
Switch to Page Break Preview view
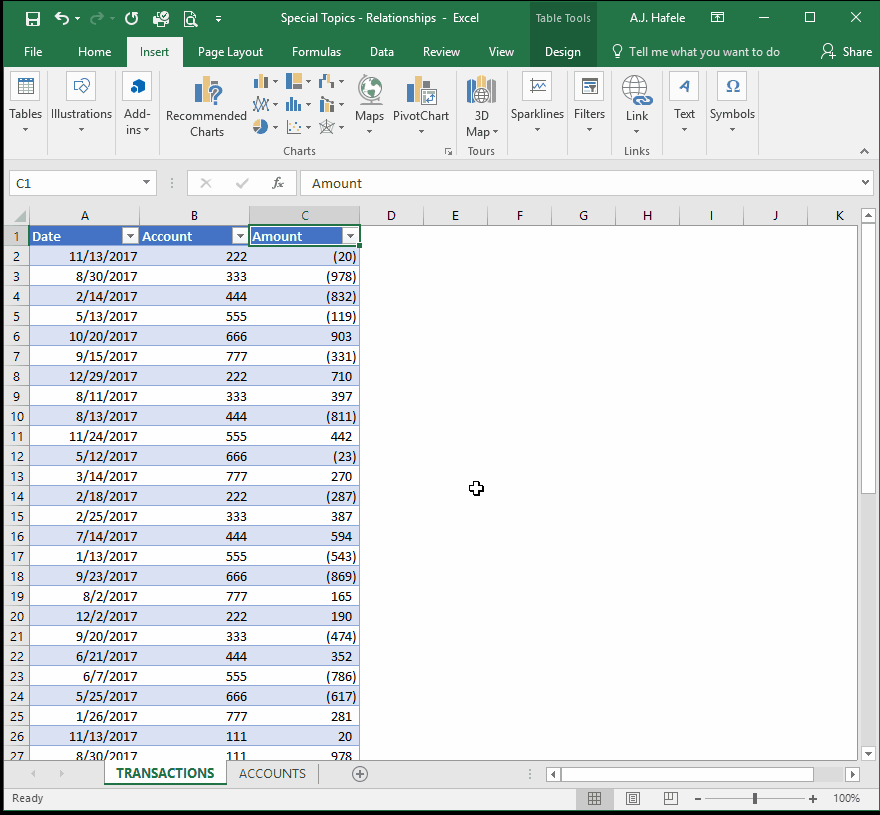671,798
